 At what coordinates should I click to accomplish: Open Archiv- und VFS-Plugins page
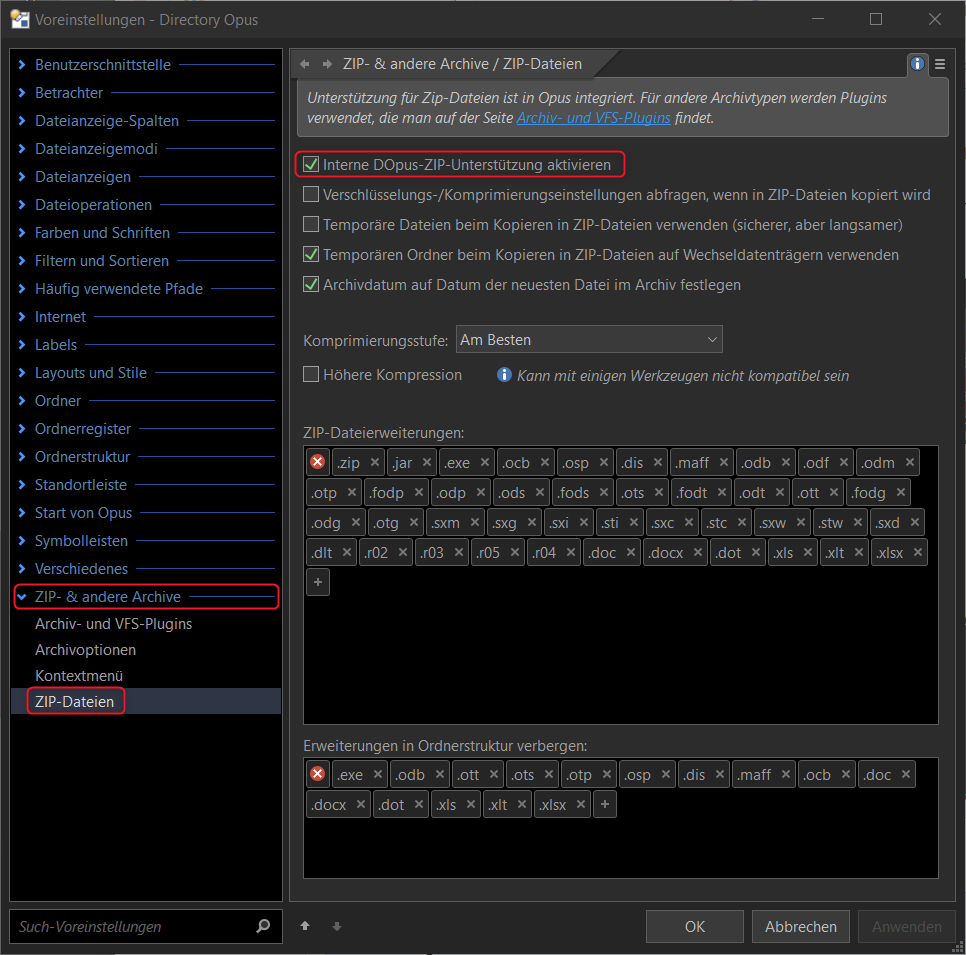(x=113, y=624)
